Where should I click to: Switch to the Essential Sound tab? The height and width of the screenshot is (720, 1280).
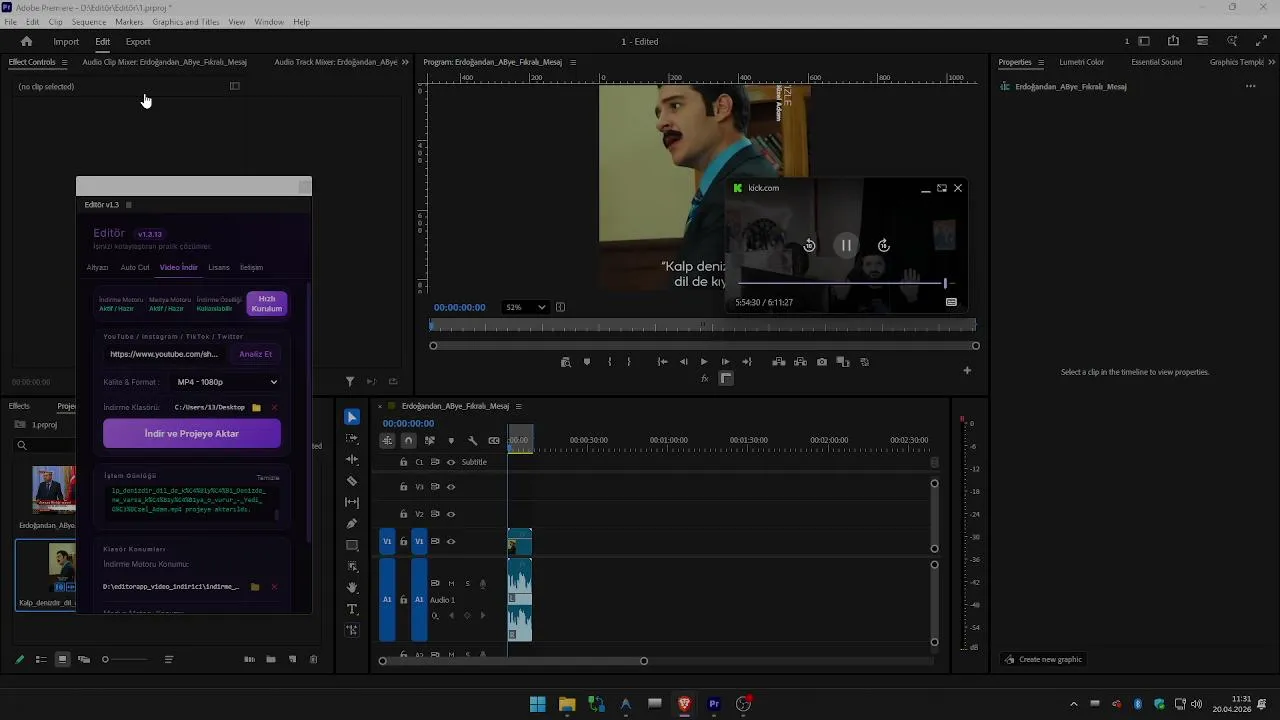(1156, 62)
